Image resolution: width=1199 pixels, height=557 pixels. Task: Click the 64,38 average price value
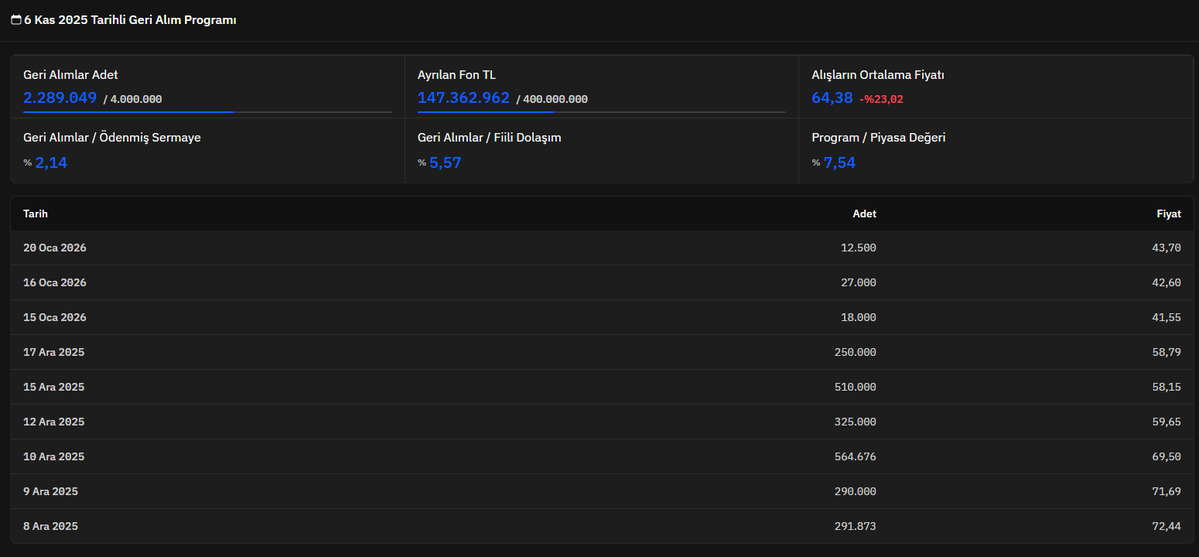point(832,98)
